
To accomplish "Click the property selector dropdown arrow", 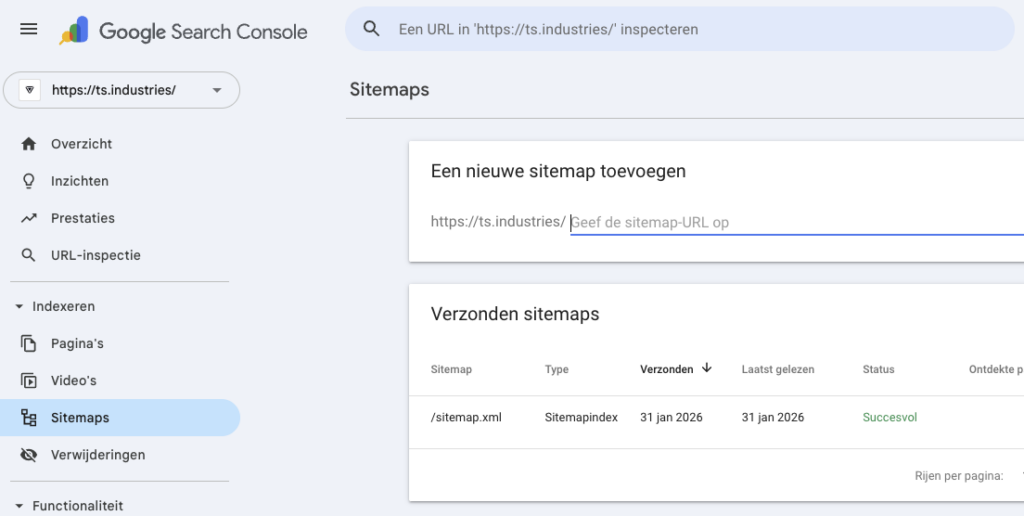I will (217, 90).
